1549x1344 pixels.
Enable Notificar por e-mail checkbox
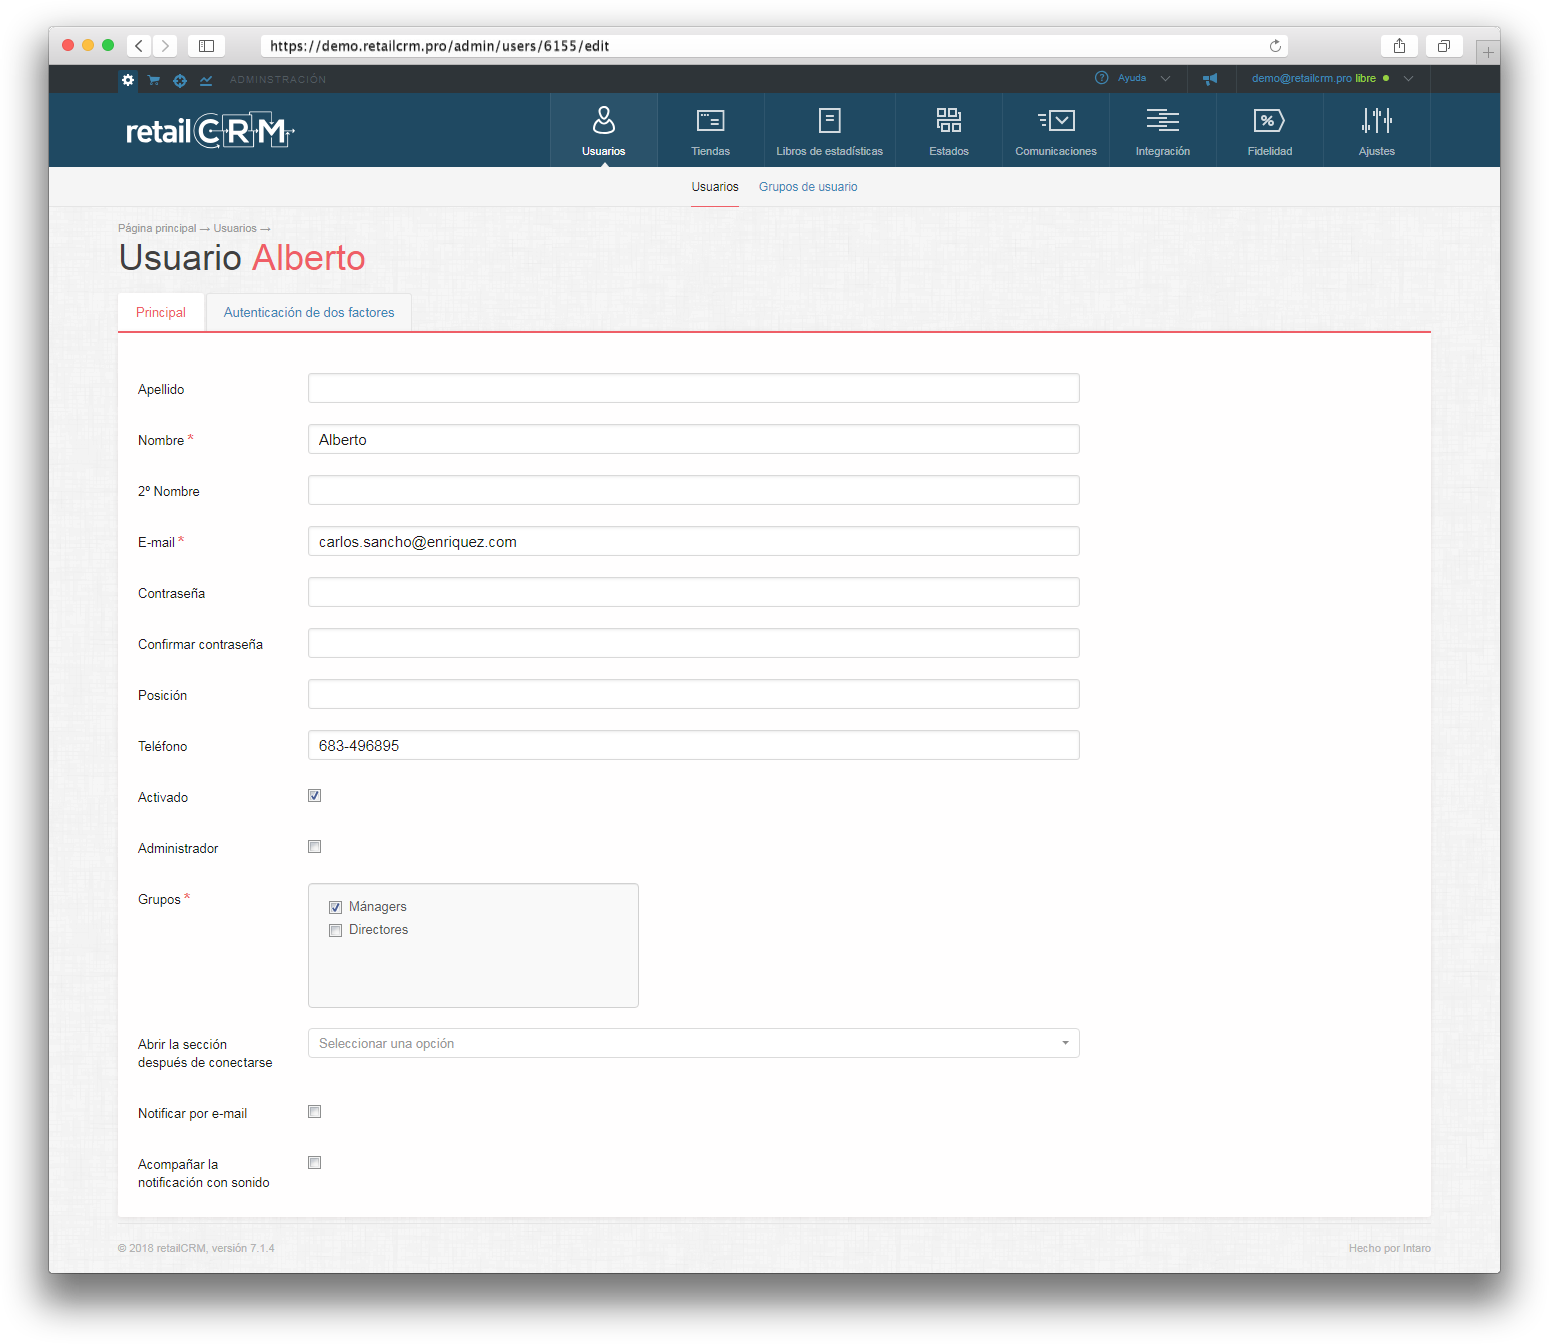[315, 1112]
